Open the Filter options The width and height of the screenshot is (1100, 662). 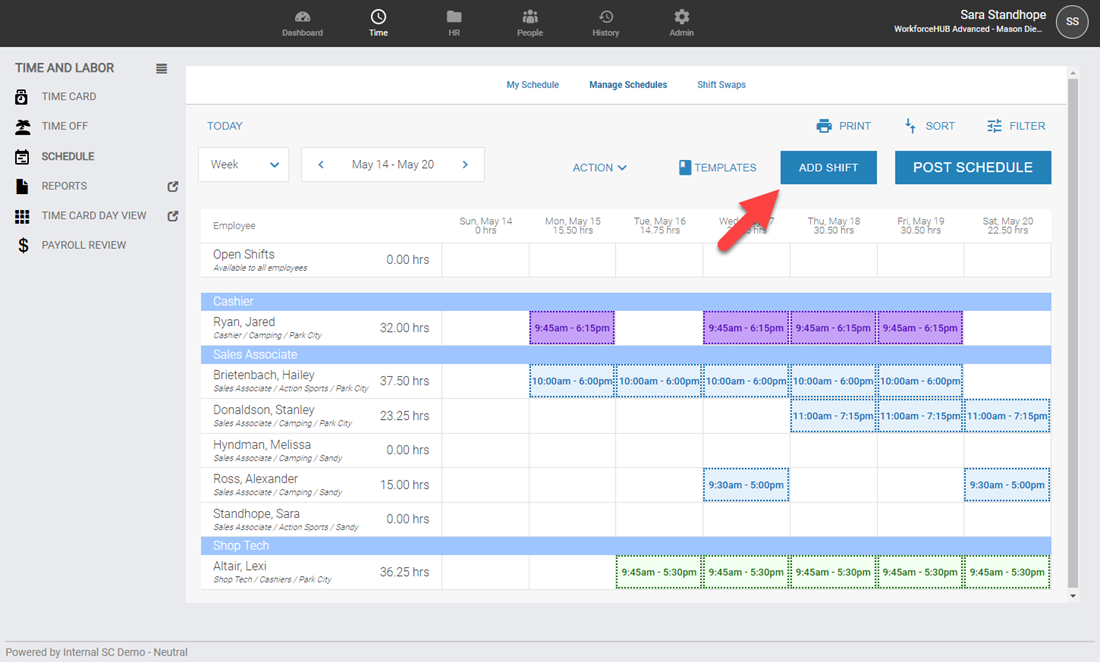[1015, 126]
